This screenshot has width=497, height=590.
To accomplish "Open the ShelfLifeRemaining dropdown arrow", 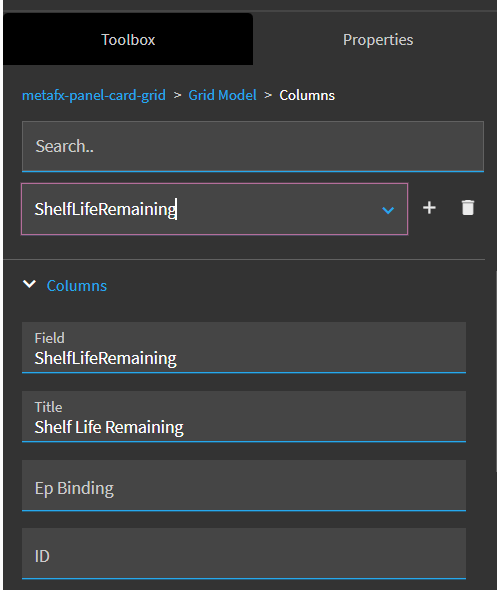I will 388,210.
